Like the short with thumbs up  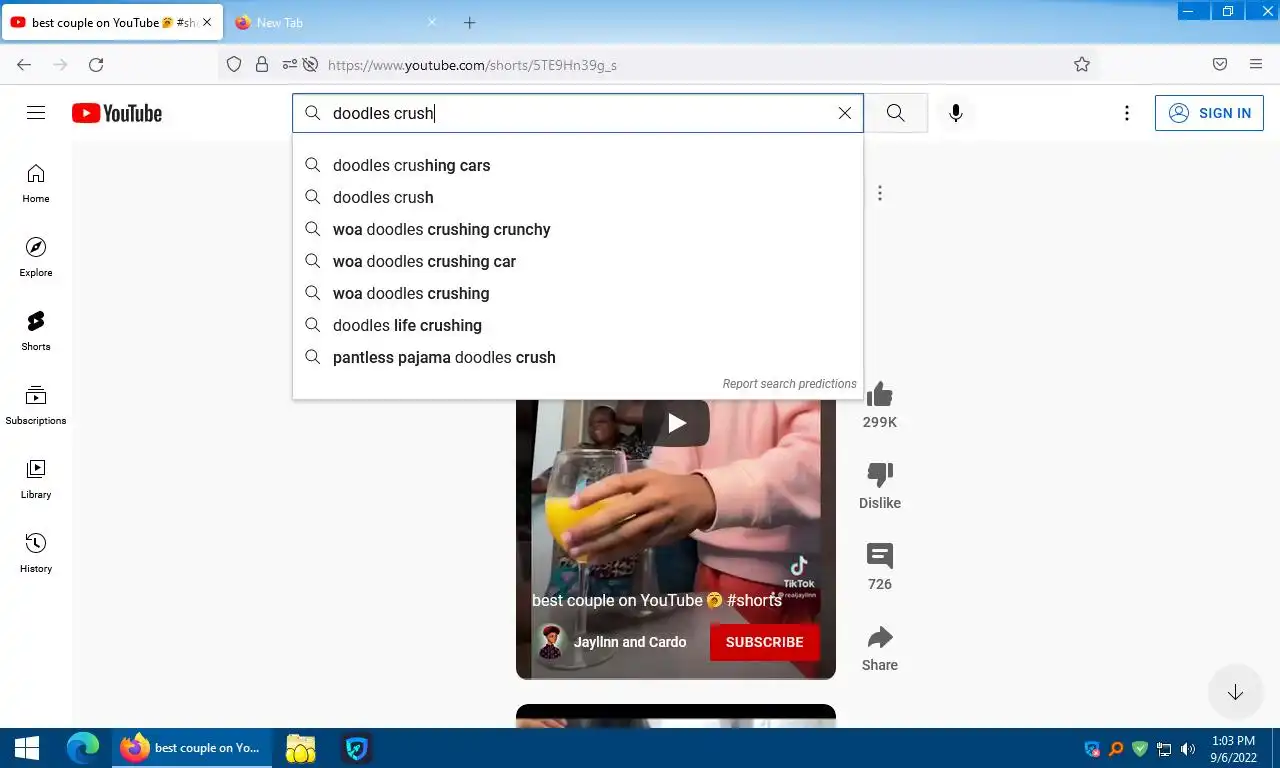pyautogui.click(x=880, y=394)
